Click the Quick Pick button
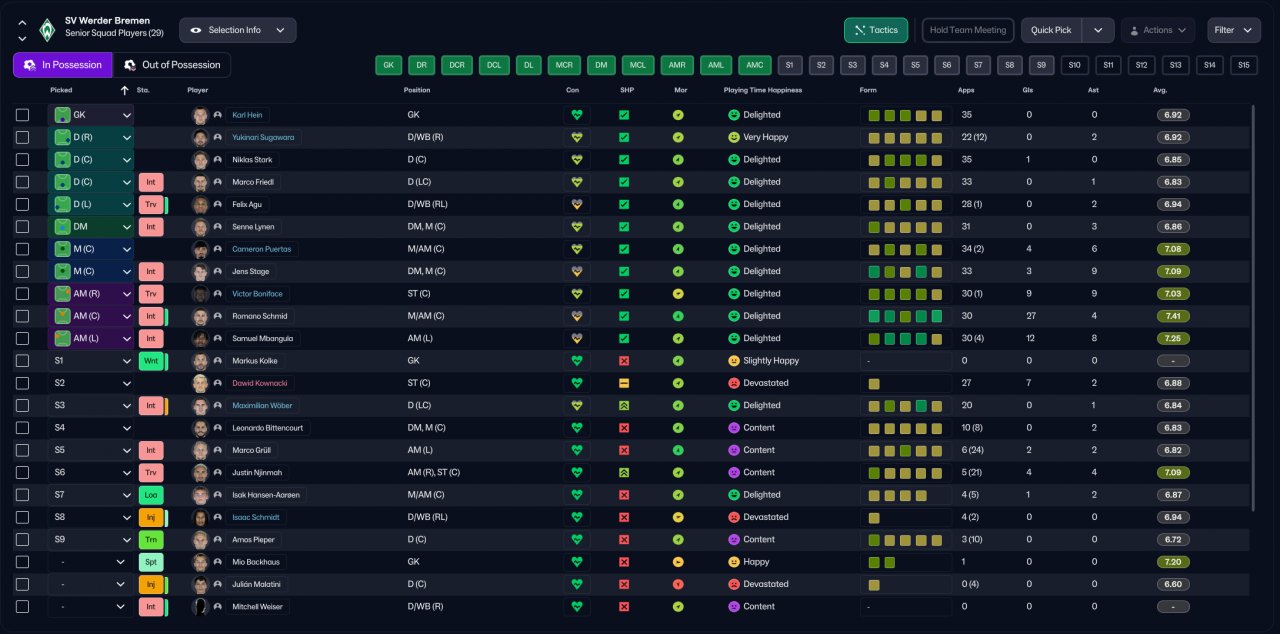 1051,30
